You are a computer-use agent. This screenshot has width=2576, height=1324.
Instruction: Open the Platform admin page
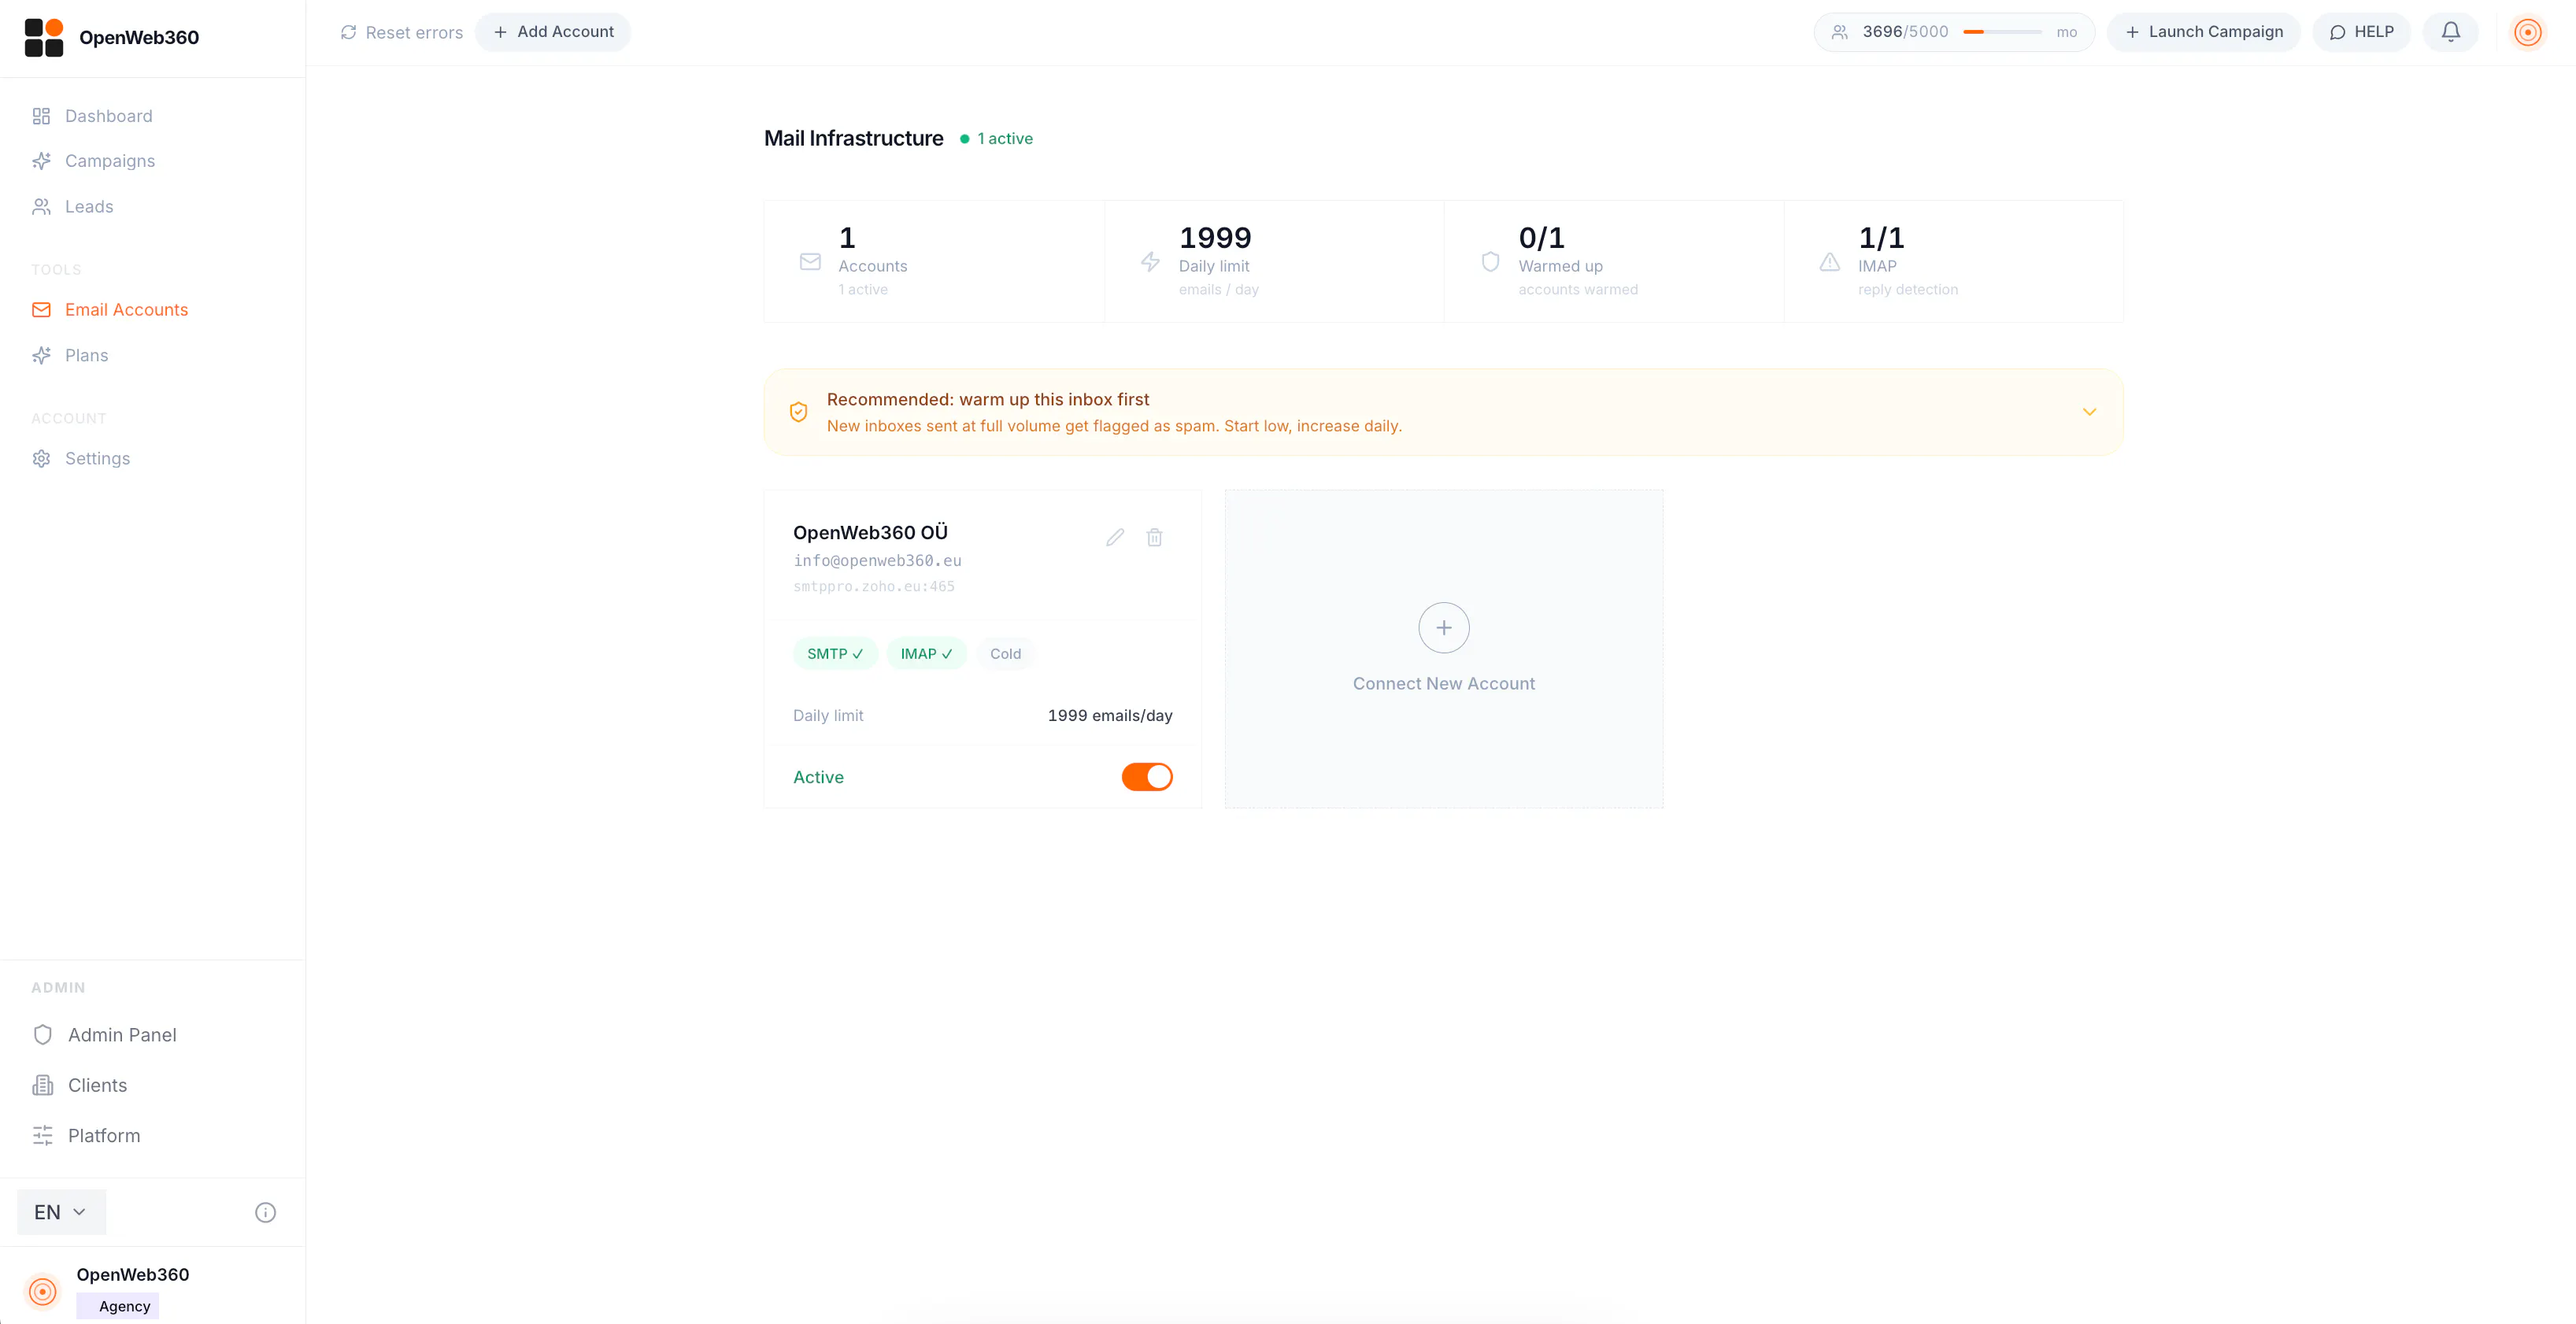tap(104, 1136)
